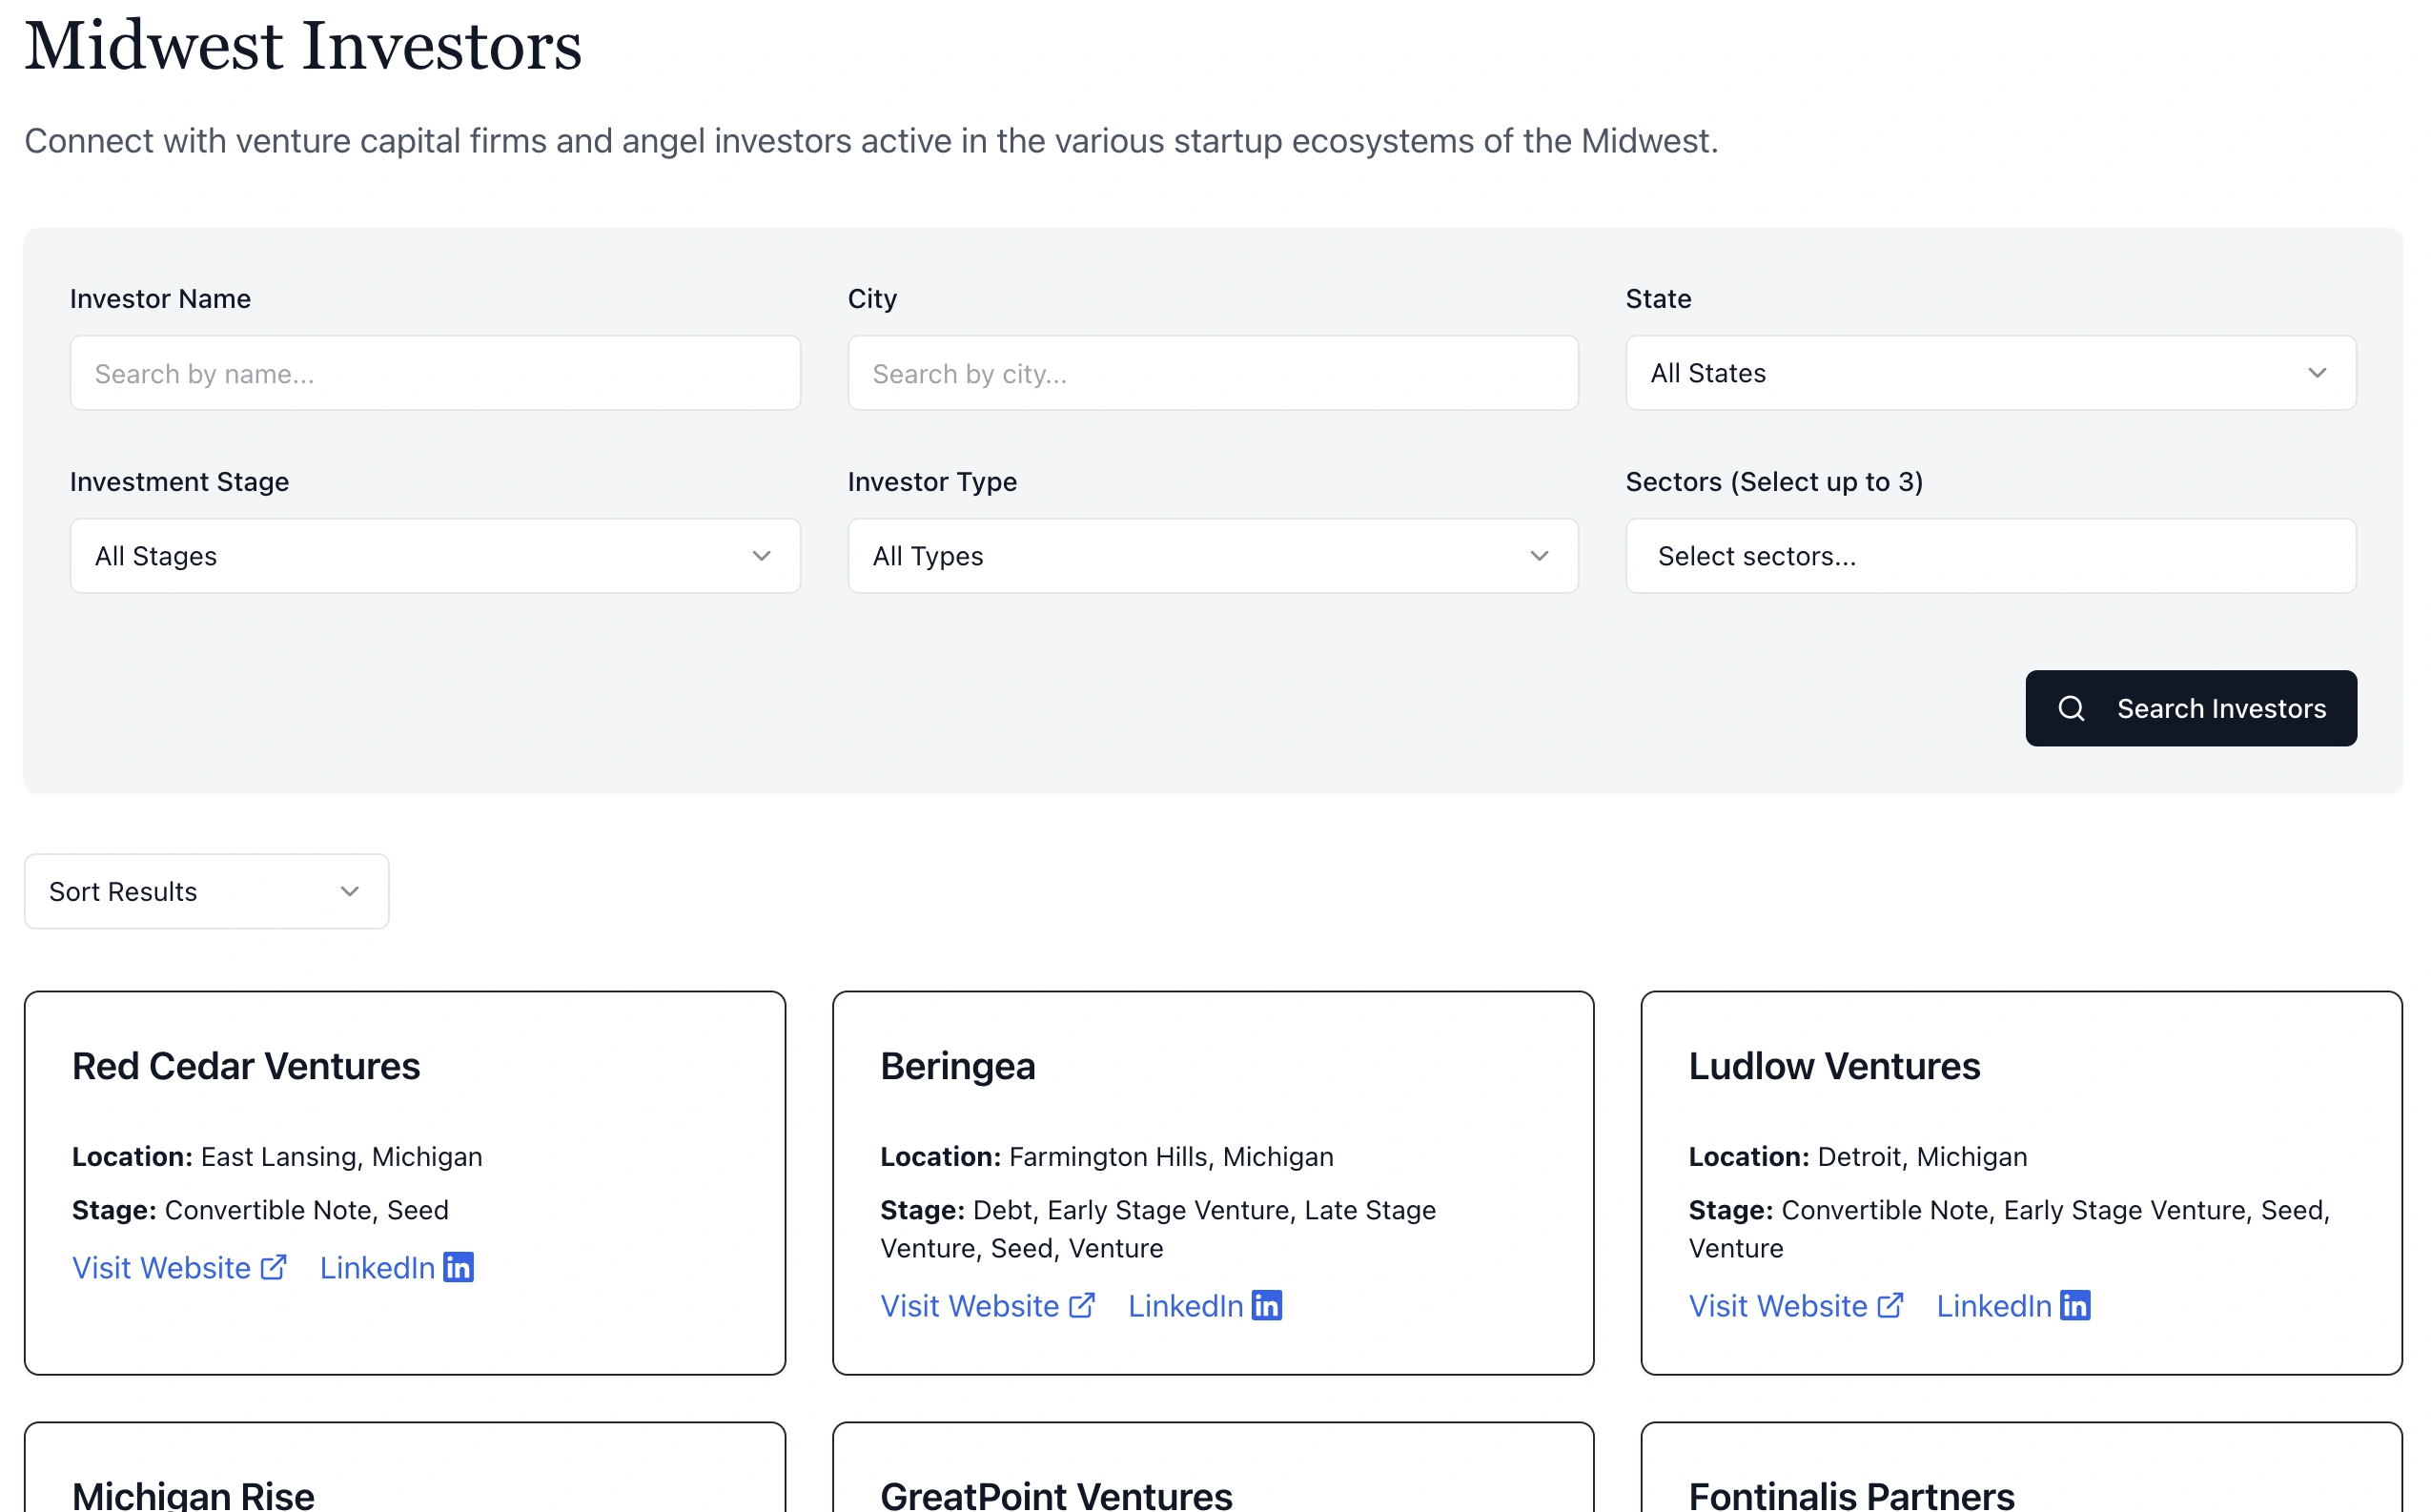Viewport: 2431px width, 1512px height.
Task: Click the Investor Name field label
Action: tap(160, 299)
